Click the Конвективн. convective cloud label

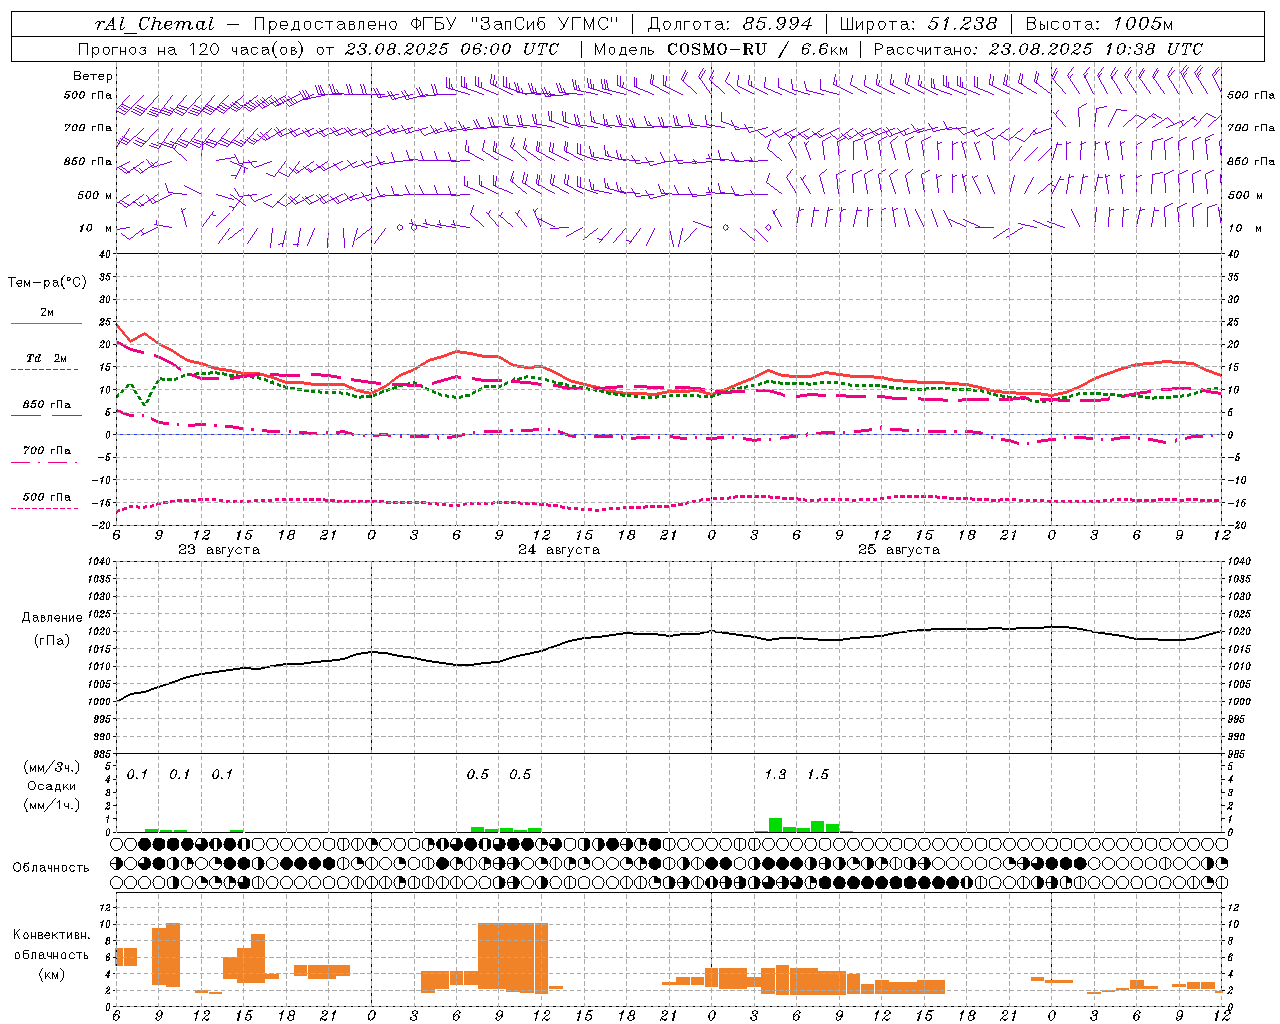52,935
